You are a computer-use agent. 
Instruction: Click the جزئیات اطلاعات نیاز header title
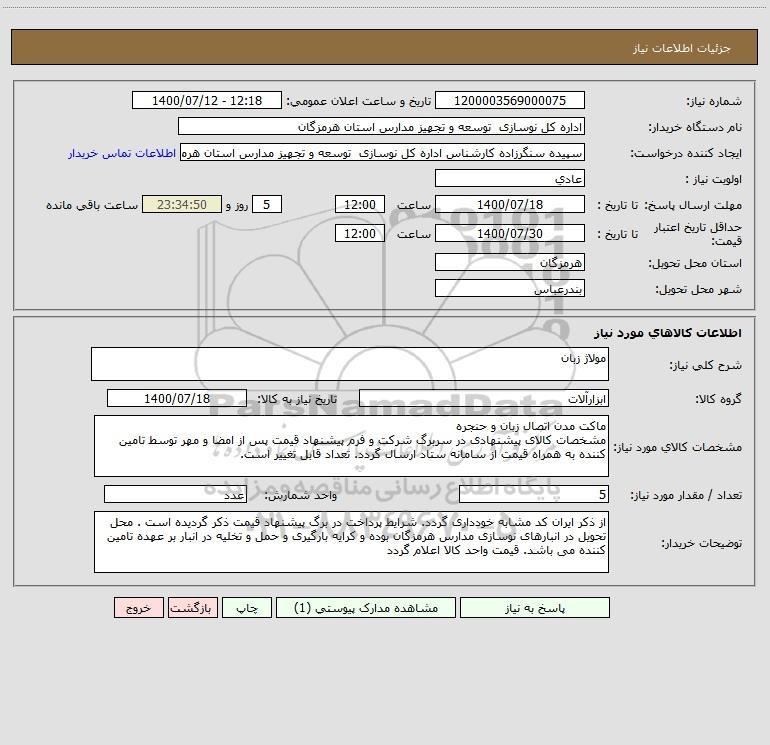point(682,48)
